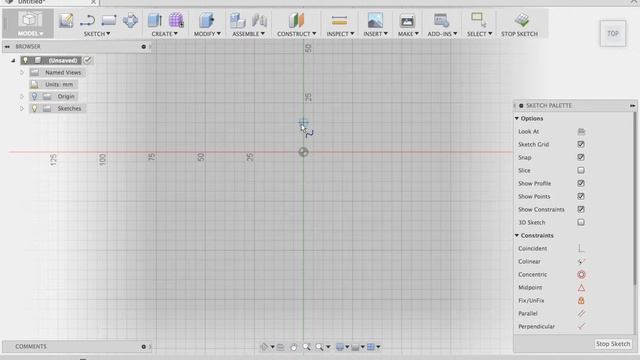Screen dimensions: 640x360
Task: Open the Zoom options dropdown arrow
Action: (x=328, y=347)
